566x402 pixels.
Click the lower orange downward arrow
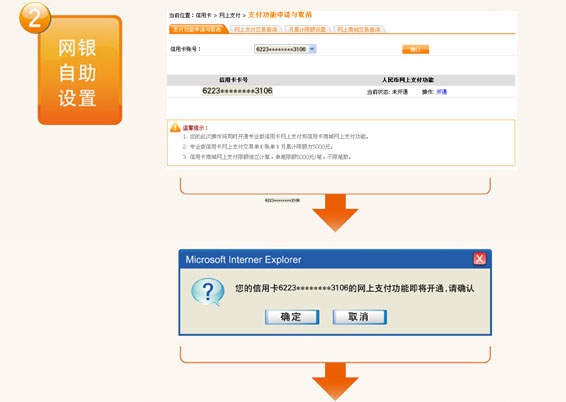(x=335, y=381)
